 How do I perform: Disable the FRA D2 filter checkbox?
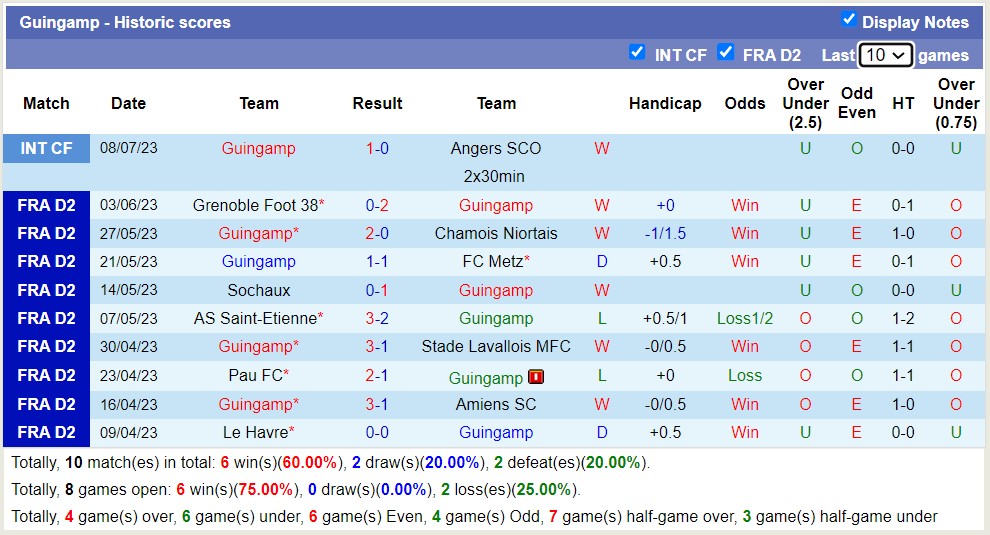click(x=726, y=53)
